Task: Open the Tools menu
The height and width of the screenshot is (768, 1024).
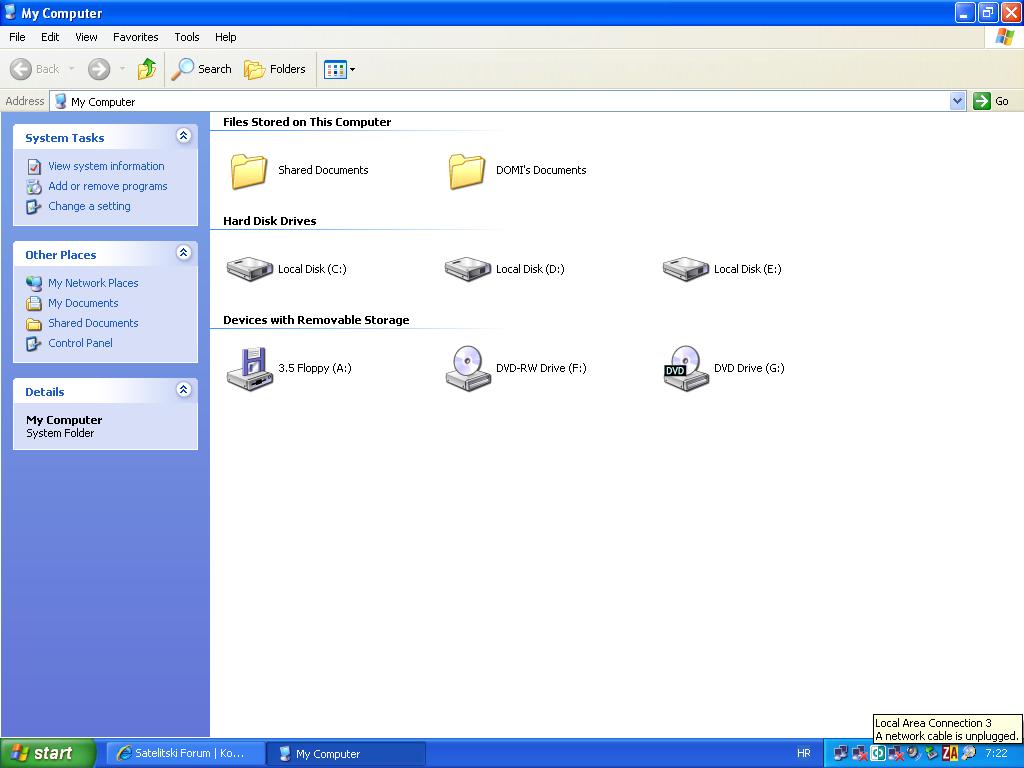Action: pyautogui.click(x=187, y=37)
